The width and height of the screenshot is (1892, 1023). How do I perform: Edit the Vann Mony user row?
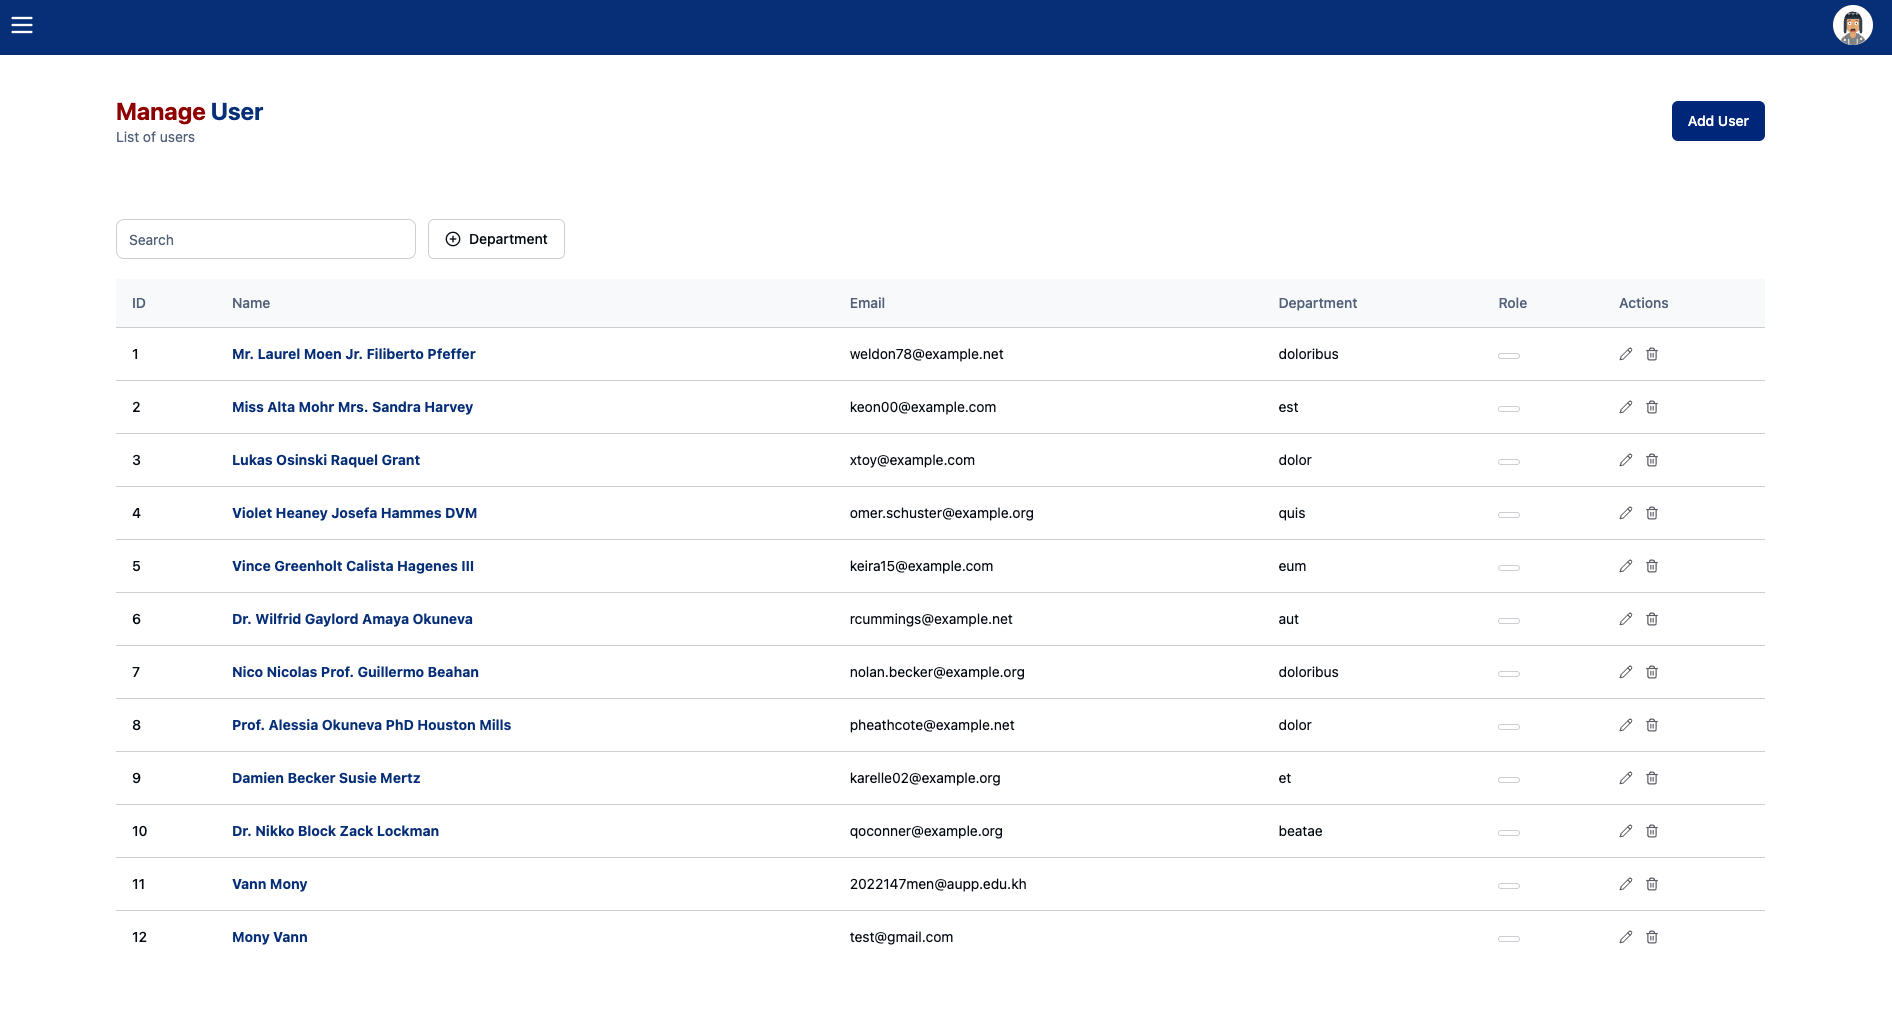[x=1625, y=884]
